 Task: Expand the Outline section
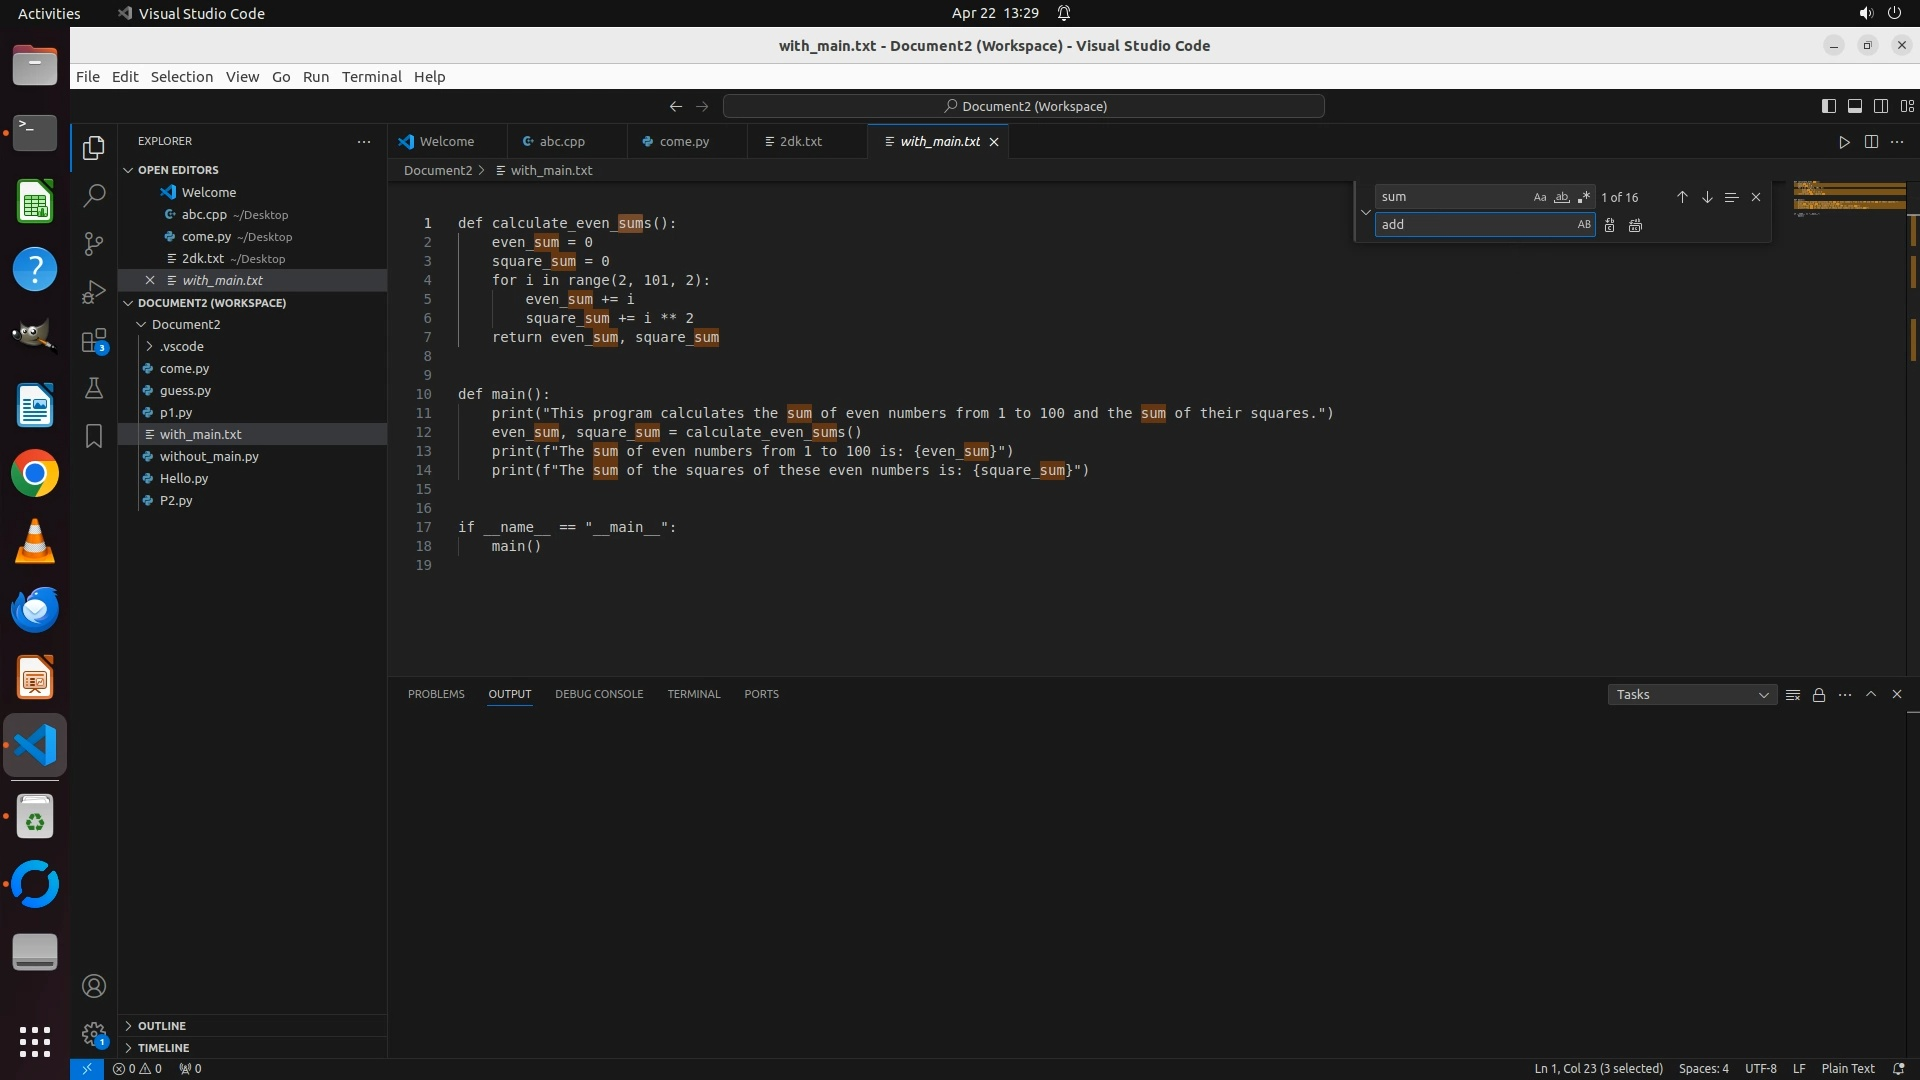(162, 1026)
